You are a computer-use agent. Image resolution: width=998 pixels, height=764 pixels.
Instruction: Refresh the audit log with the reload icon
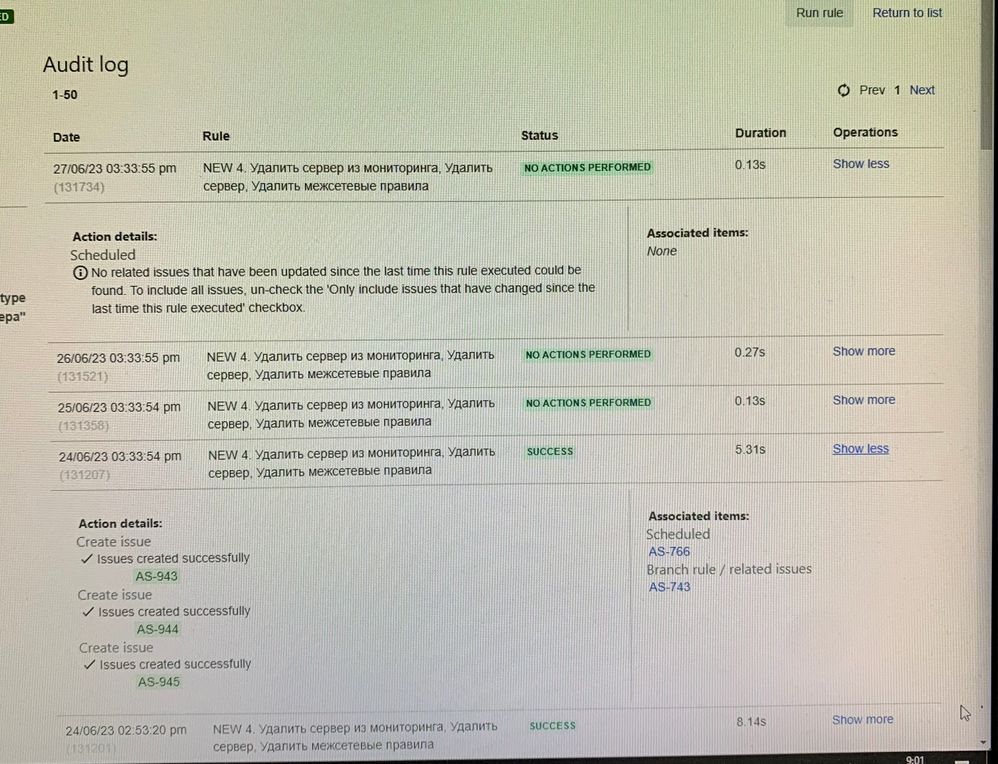[843, 90]
